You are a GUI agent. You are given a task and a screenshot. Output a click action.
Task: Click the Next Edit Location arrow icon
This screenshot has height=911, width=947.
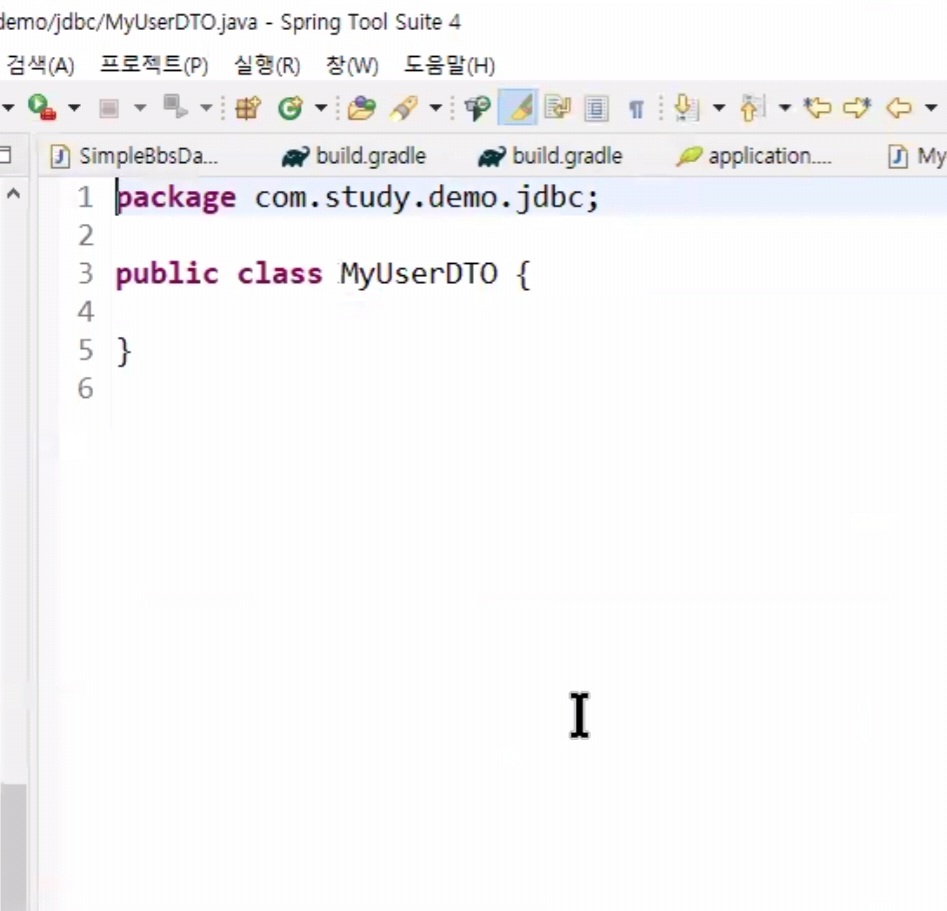pos(857,108)
